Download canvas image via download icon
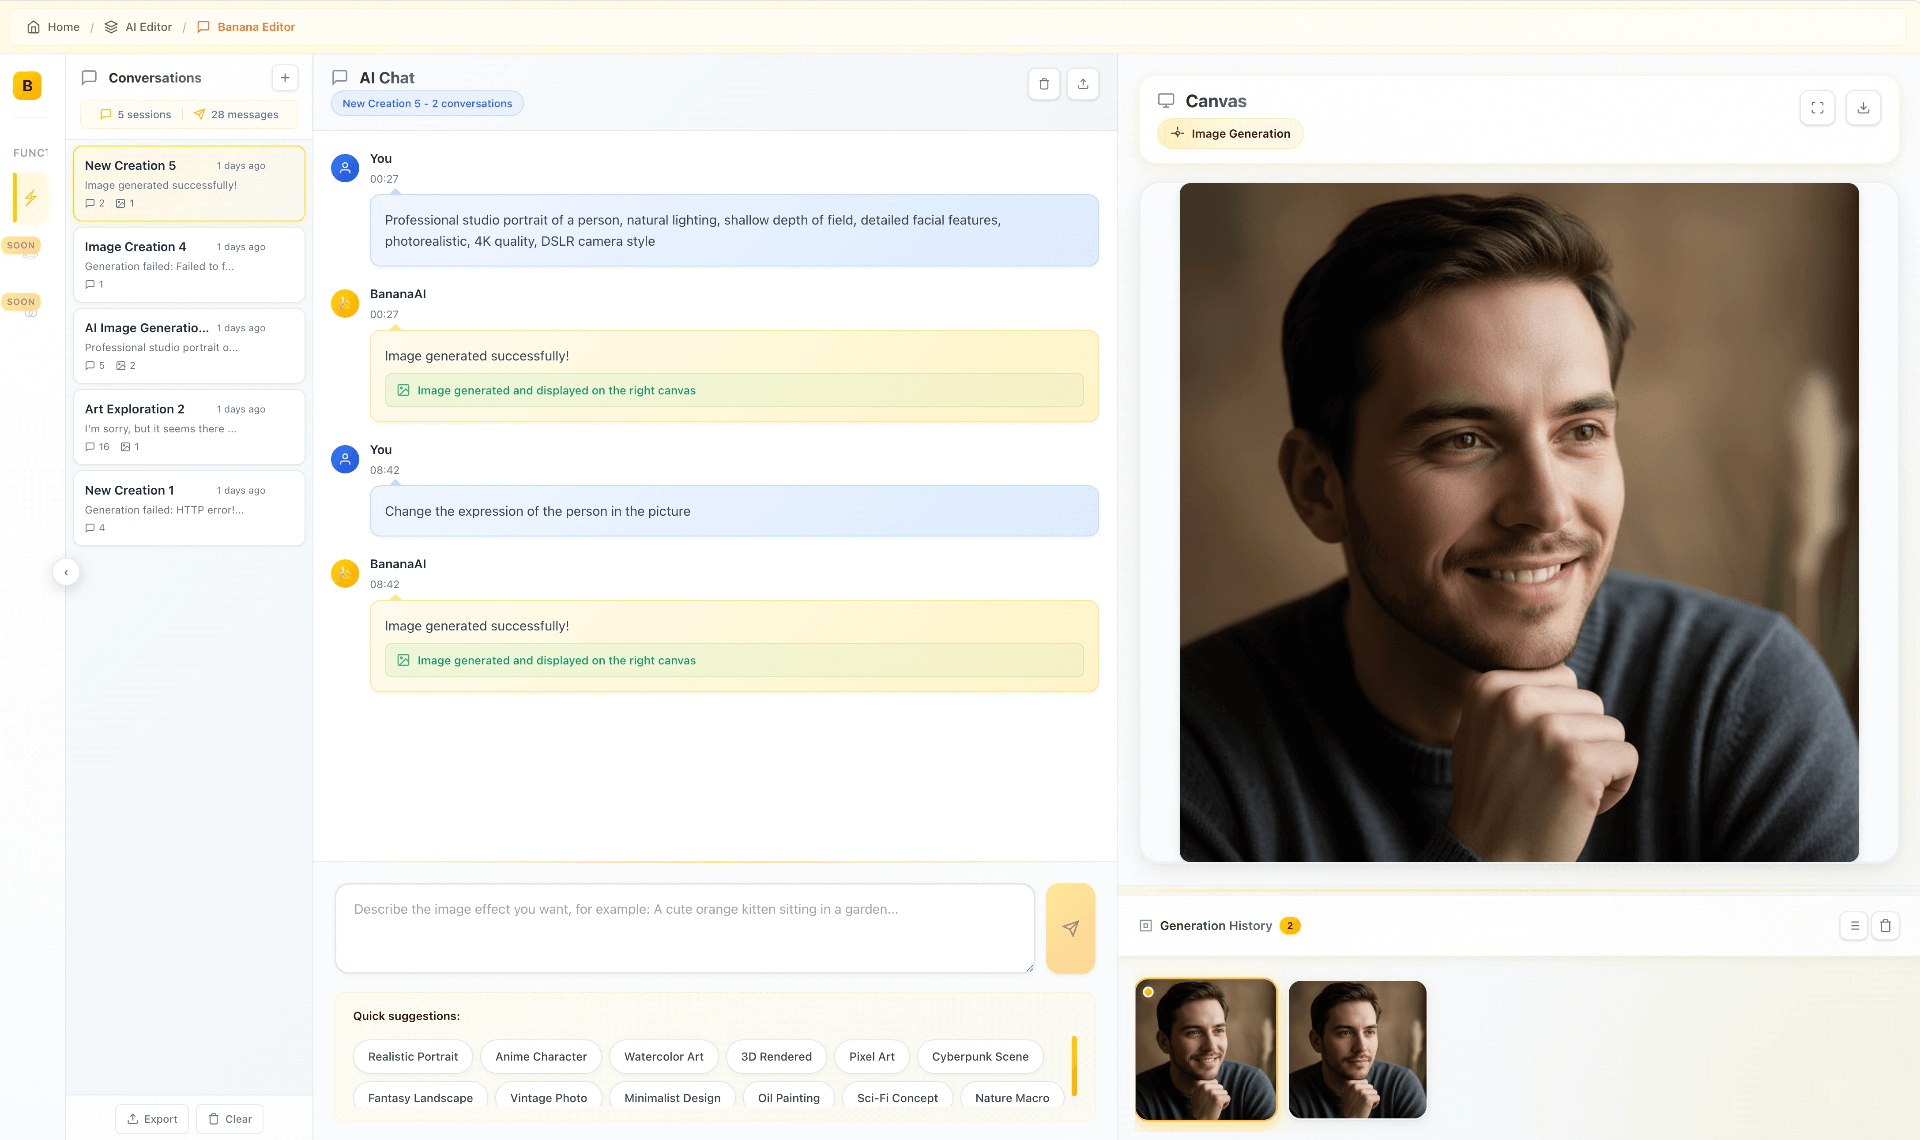 [x=1863, y=108]
